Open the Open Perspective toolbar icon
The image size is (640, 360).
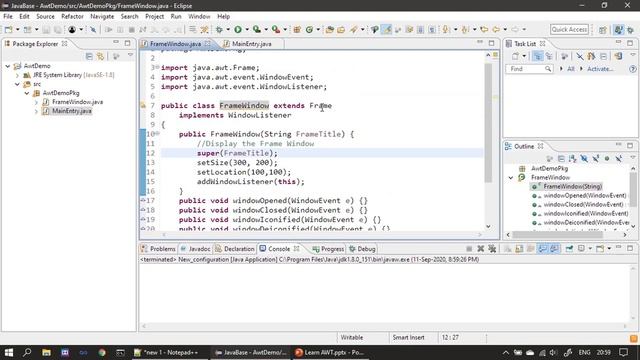coord(603,30)
